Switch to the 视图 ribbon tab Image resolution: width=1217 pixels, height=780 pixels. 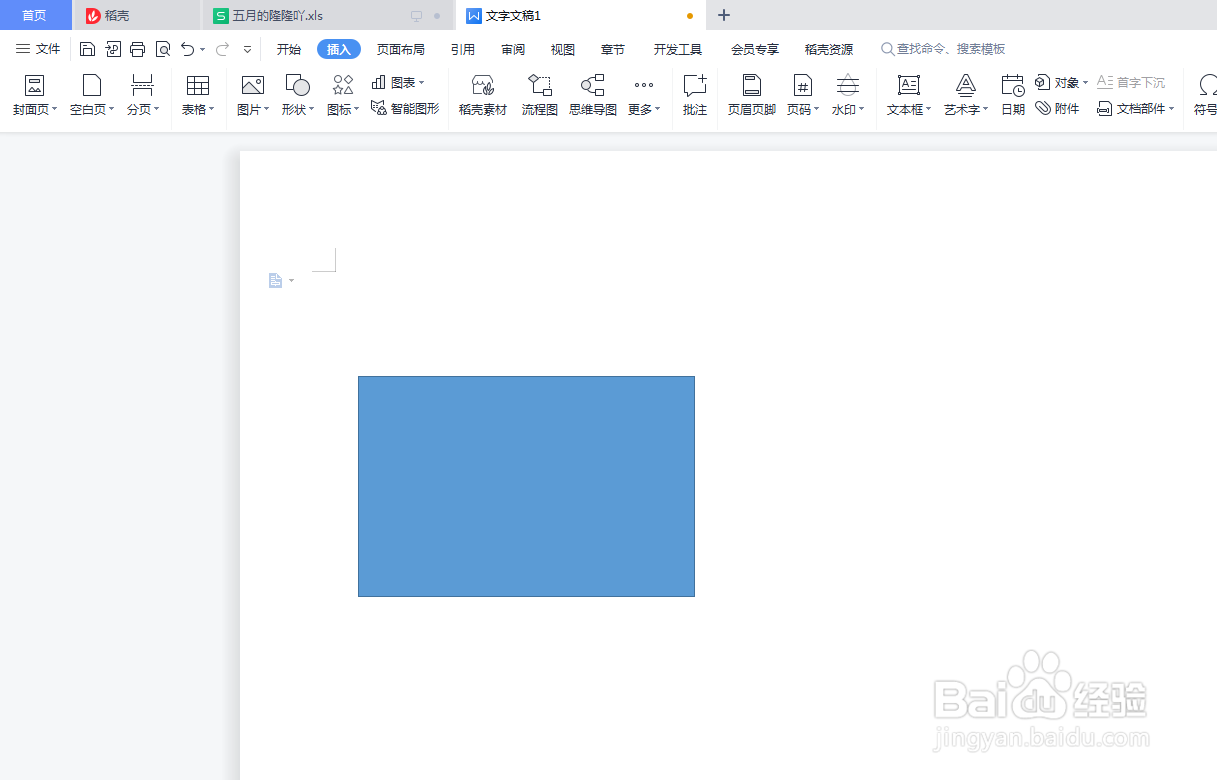(x=563, y=49)
